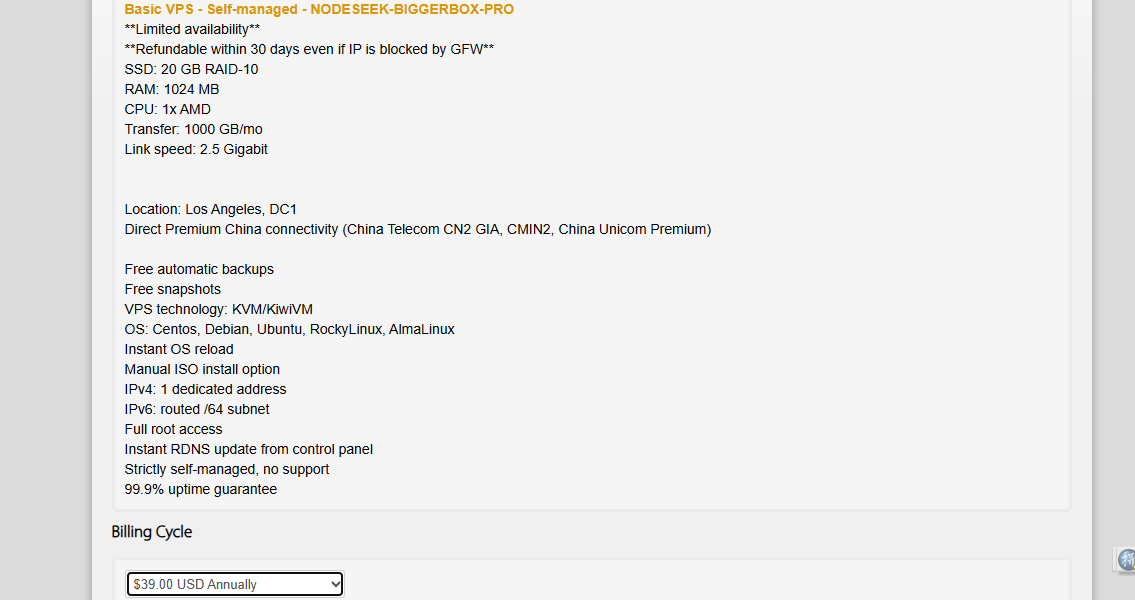Click the Direct Premium China connectivity line
This screenshot has width=1135, height=600.
pos(418,229)
